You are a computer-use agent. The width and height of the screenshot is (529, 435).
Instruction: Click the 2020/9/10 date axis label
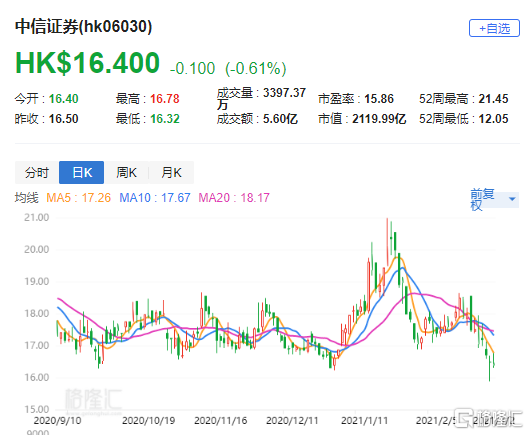57,420
